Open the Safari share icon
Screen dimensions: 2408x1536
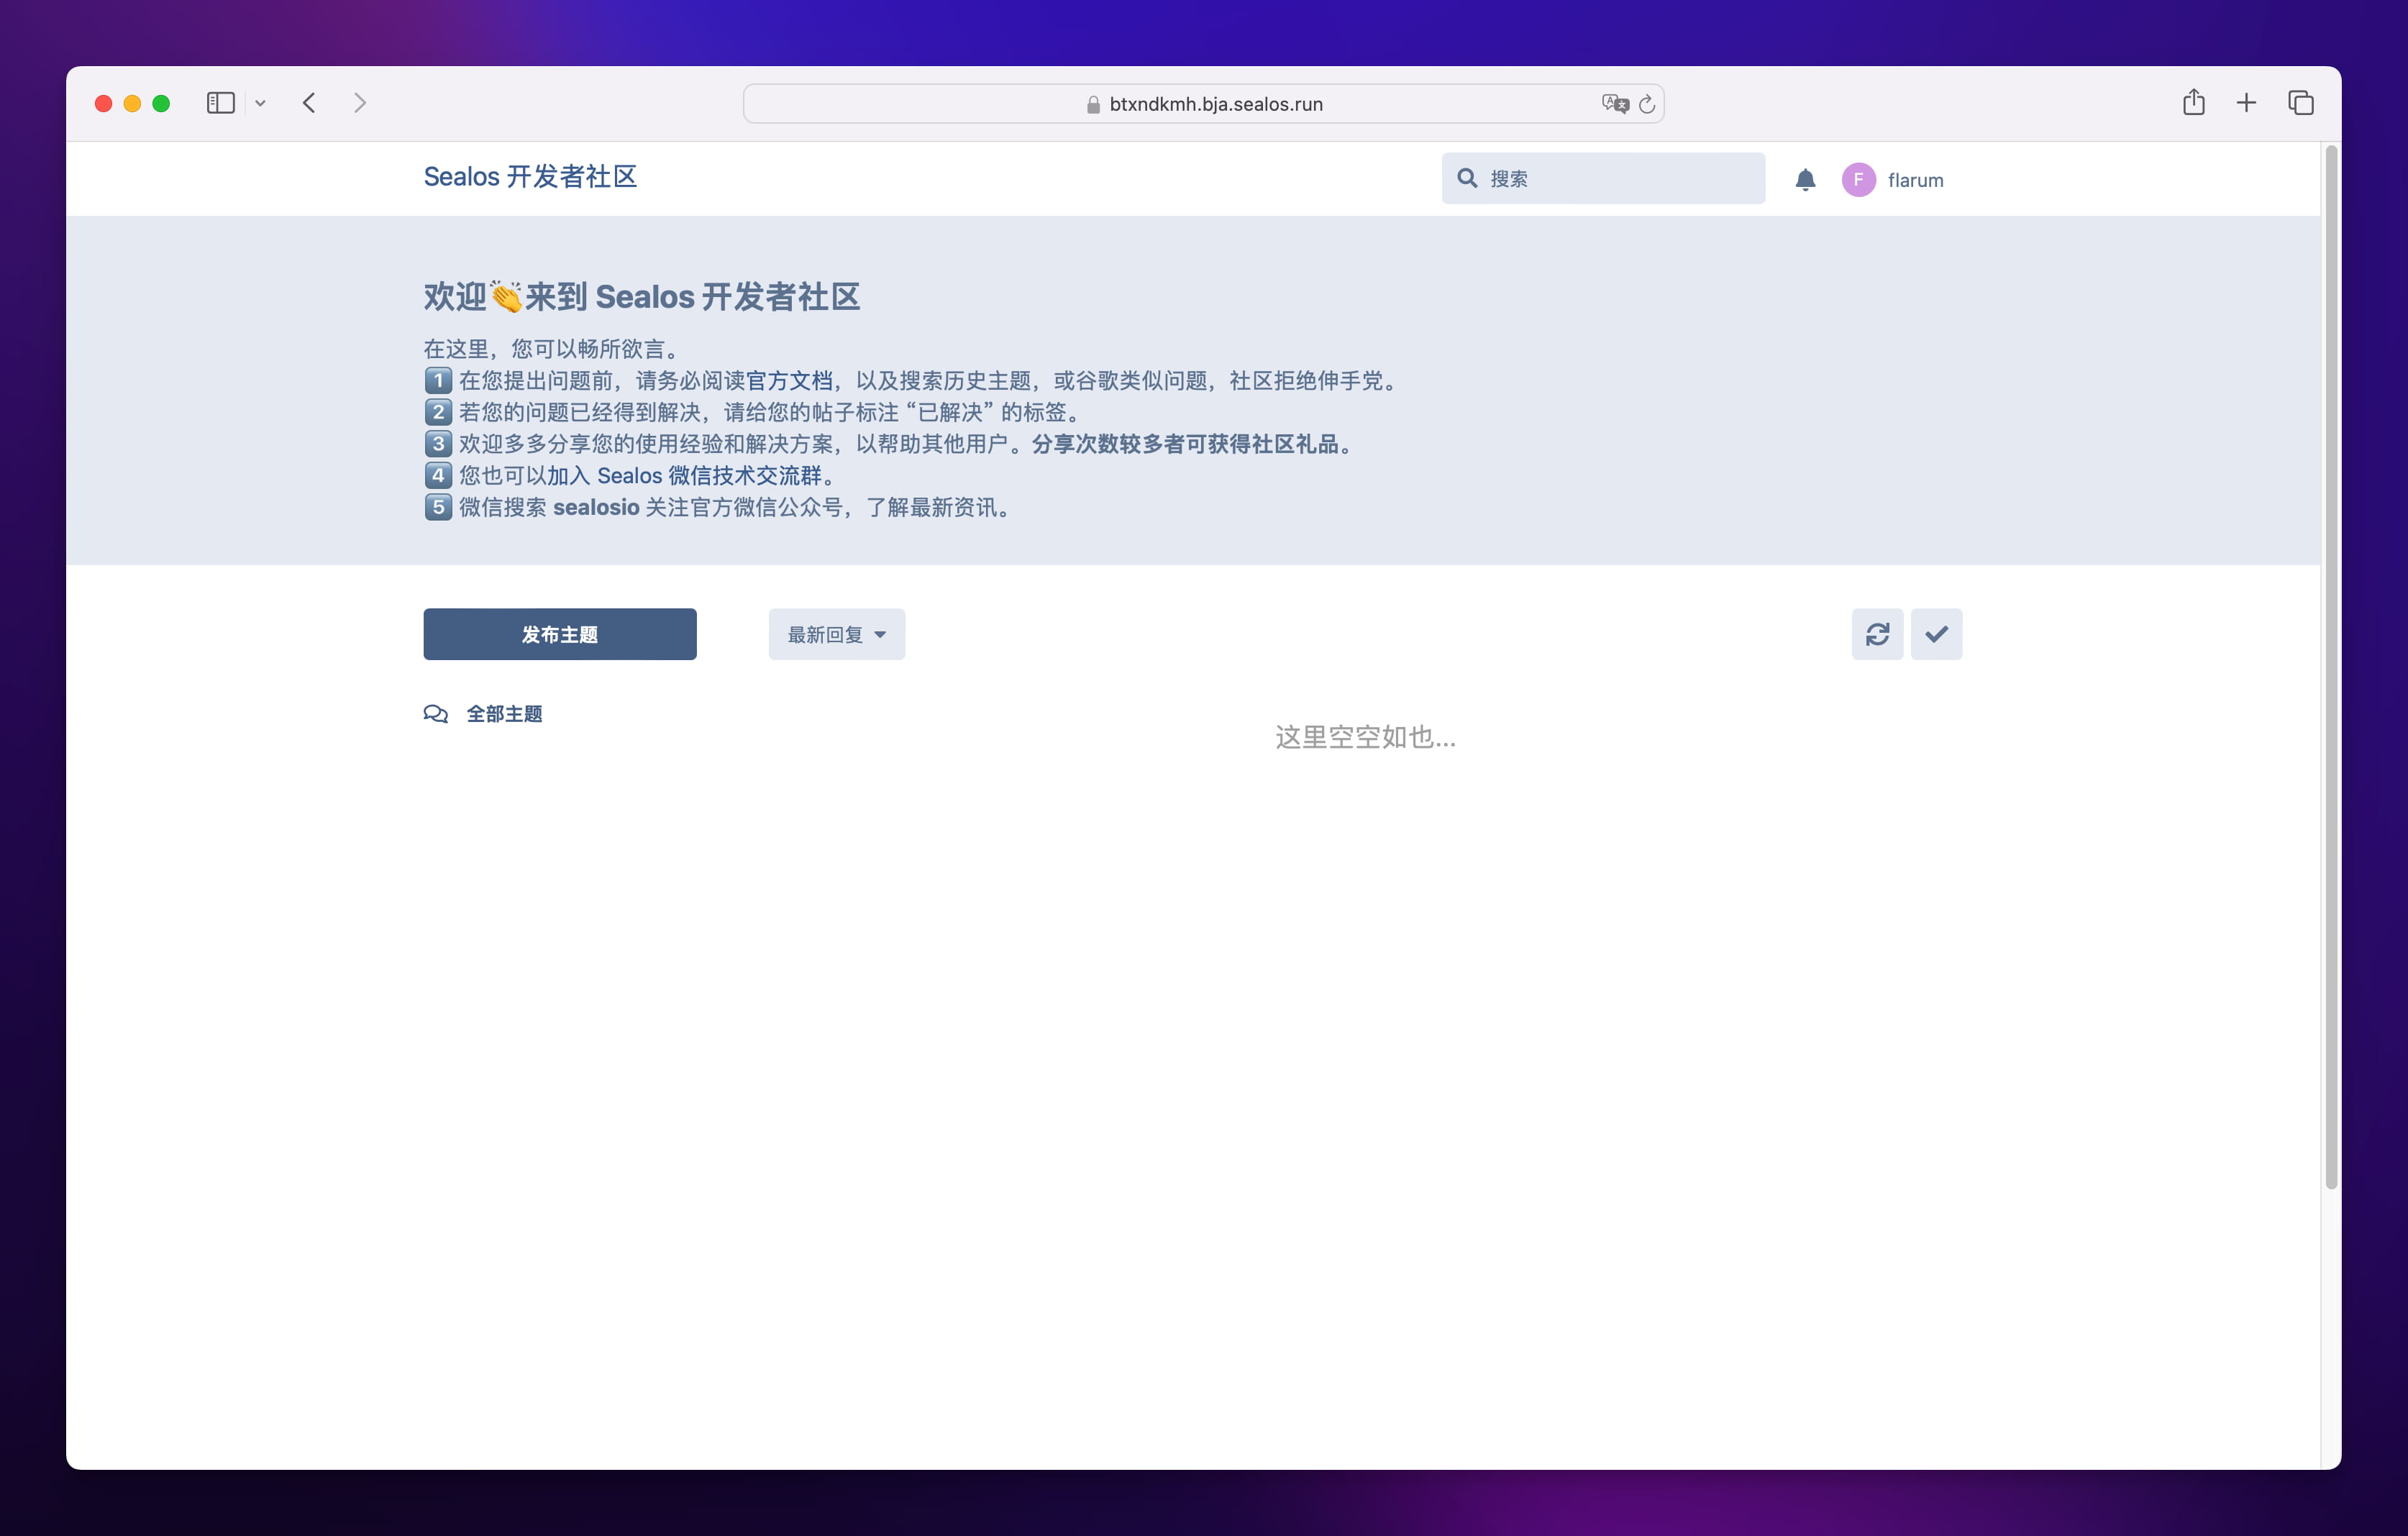[x=2193, y=102]
